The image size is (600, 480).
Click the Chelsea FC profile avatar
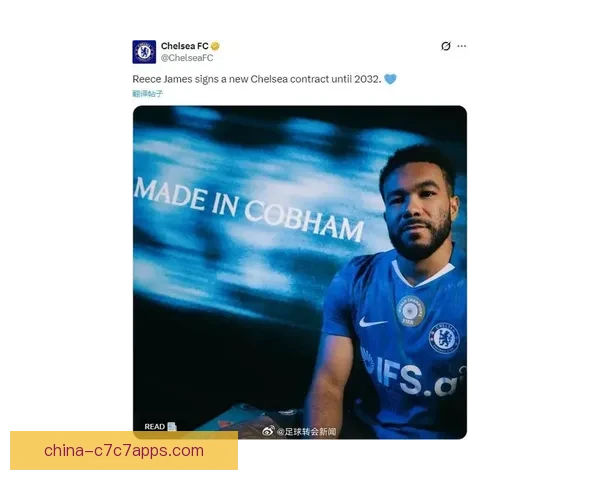click(x=144, y=52)
